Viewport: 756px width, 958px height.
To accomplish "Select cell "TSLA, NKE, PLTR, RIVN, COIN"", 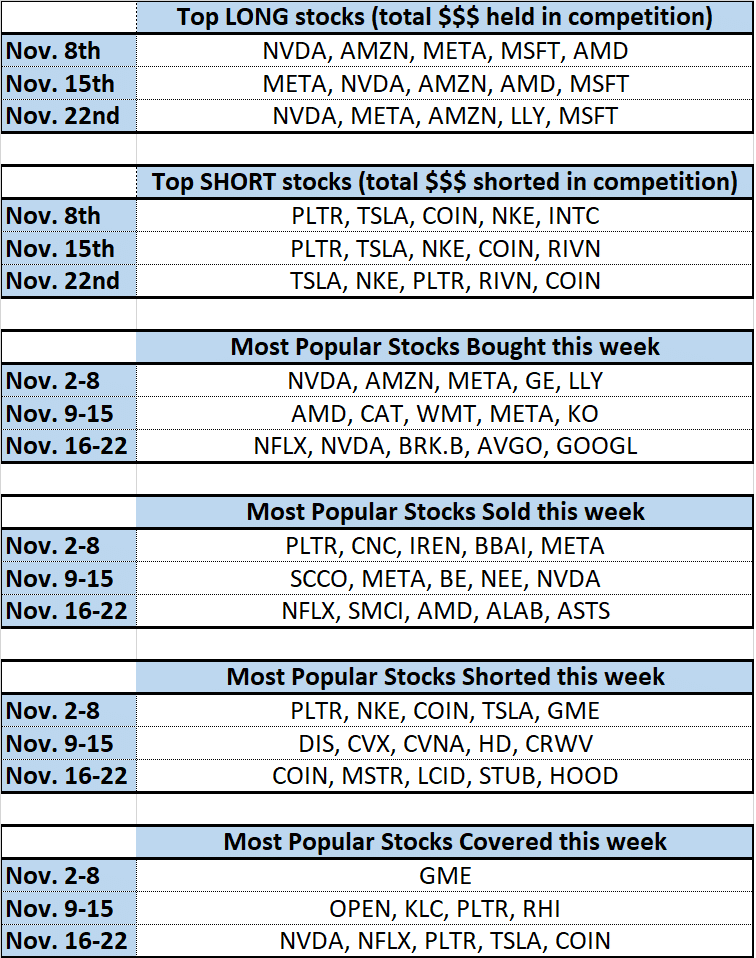I will 444,281.
